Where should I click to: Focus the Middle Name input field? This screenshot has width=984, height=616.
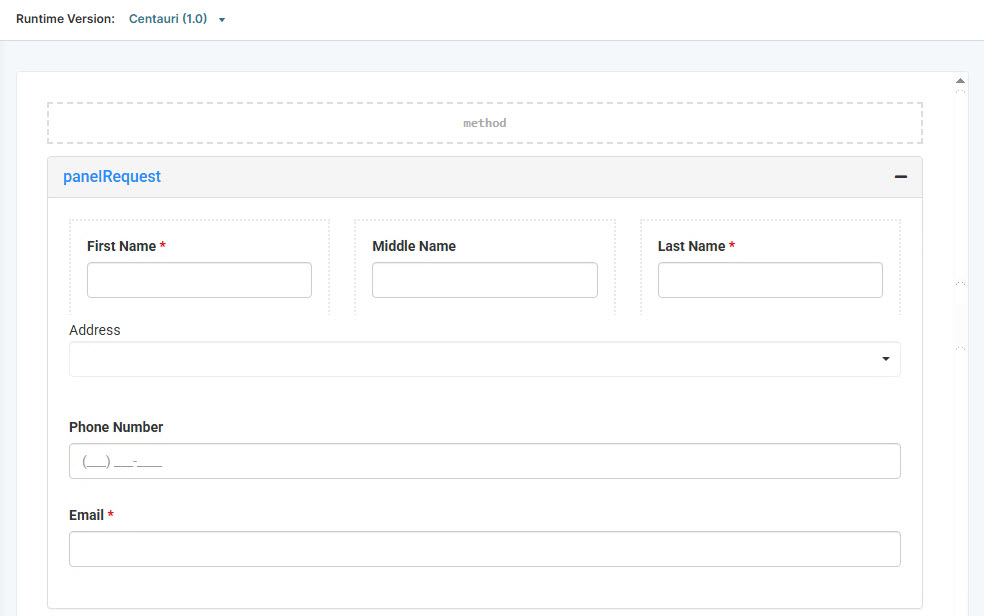point(484,280)
